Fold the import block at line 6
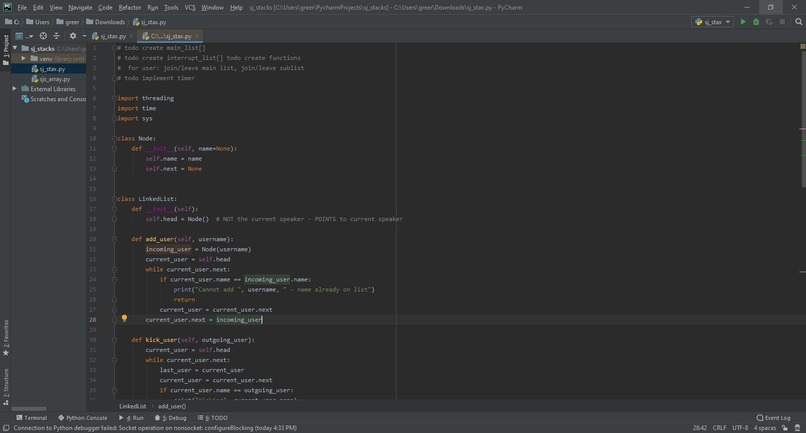The height and width of the screenshot is (433, 806). (x=114, y=98)
